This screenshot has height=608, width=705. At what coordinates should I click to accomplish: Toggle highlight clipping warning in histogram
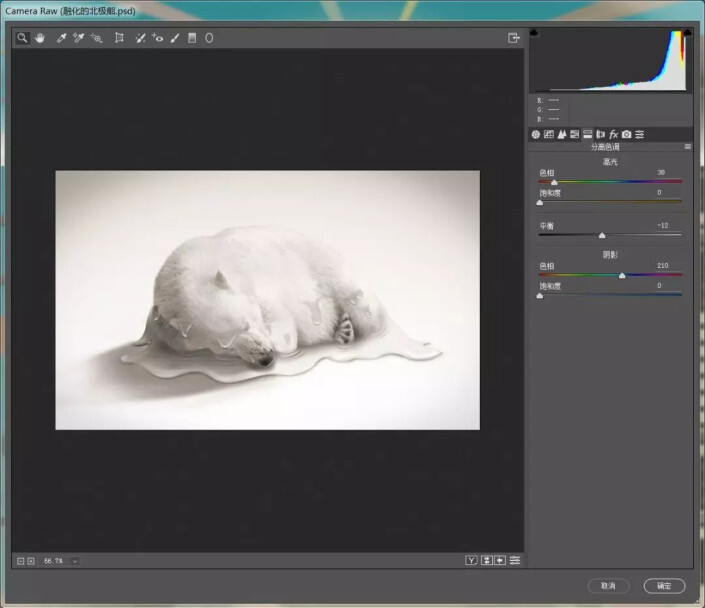coord(686,33)
